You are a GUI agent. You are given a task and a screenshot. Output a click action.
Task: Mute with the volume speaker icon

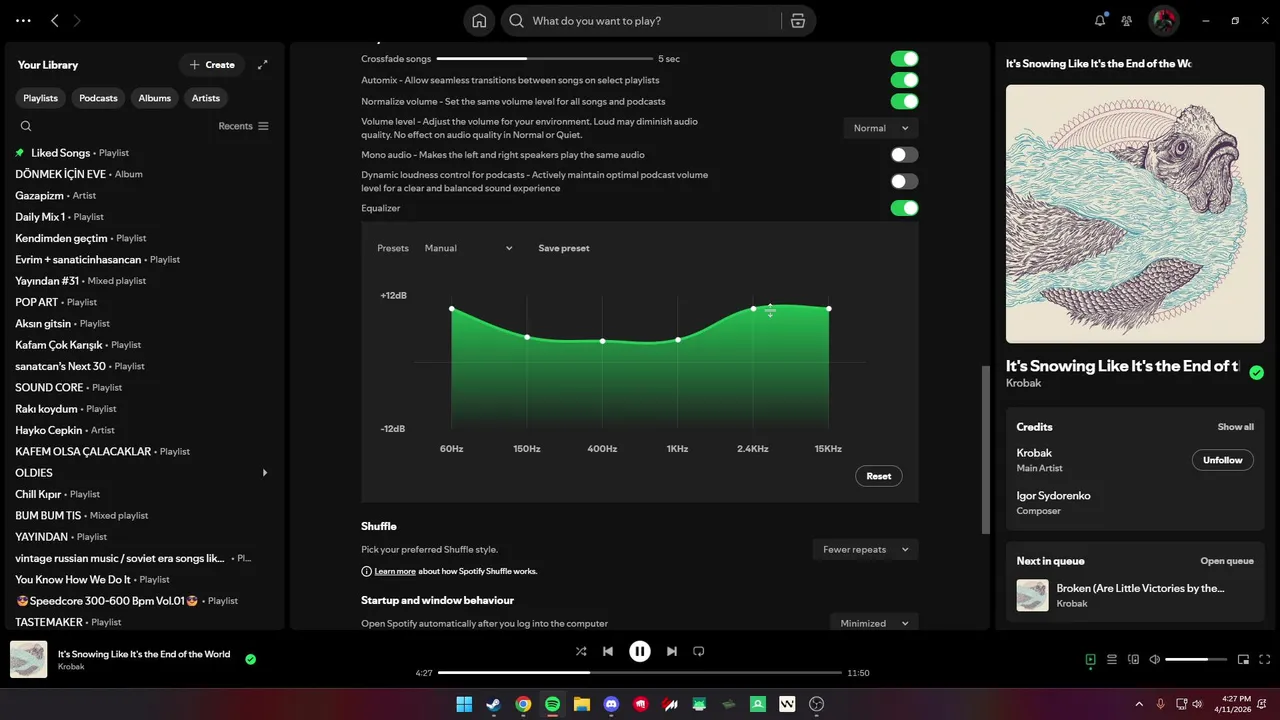click(1155, 659)
